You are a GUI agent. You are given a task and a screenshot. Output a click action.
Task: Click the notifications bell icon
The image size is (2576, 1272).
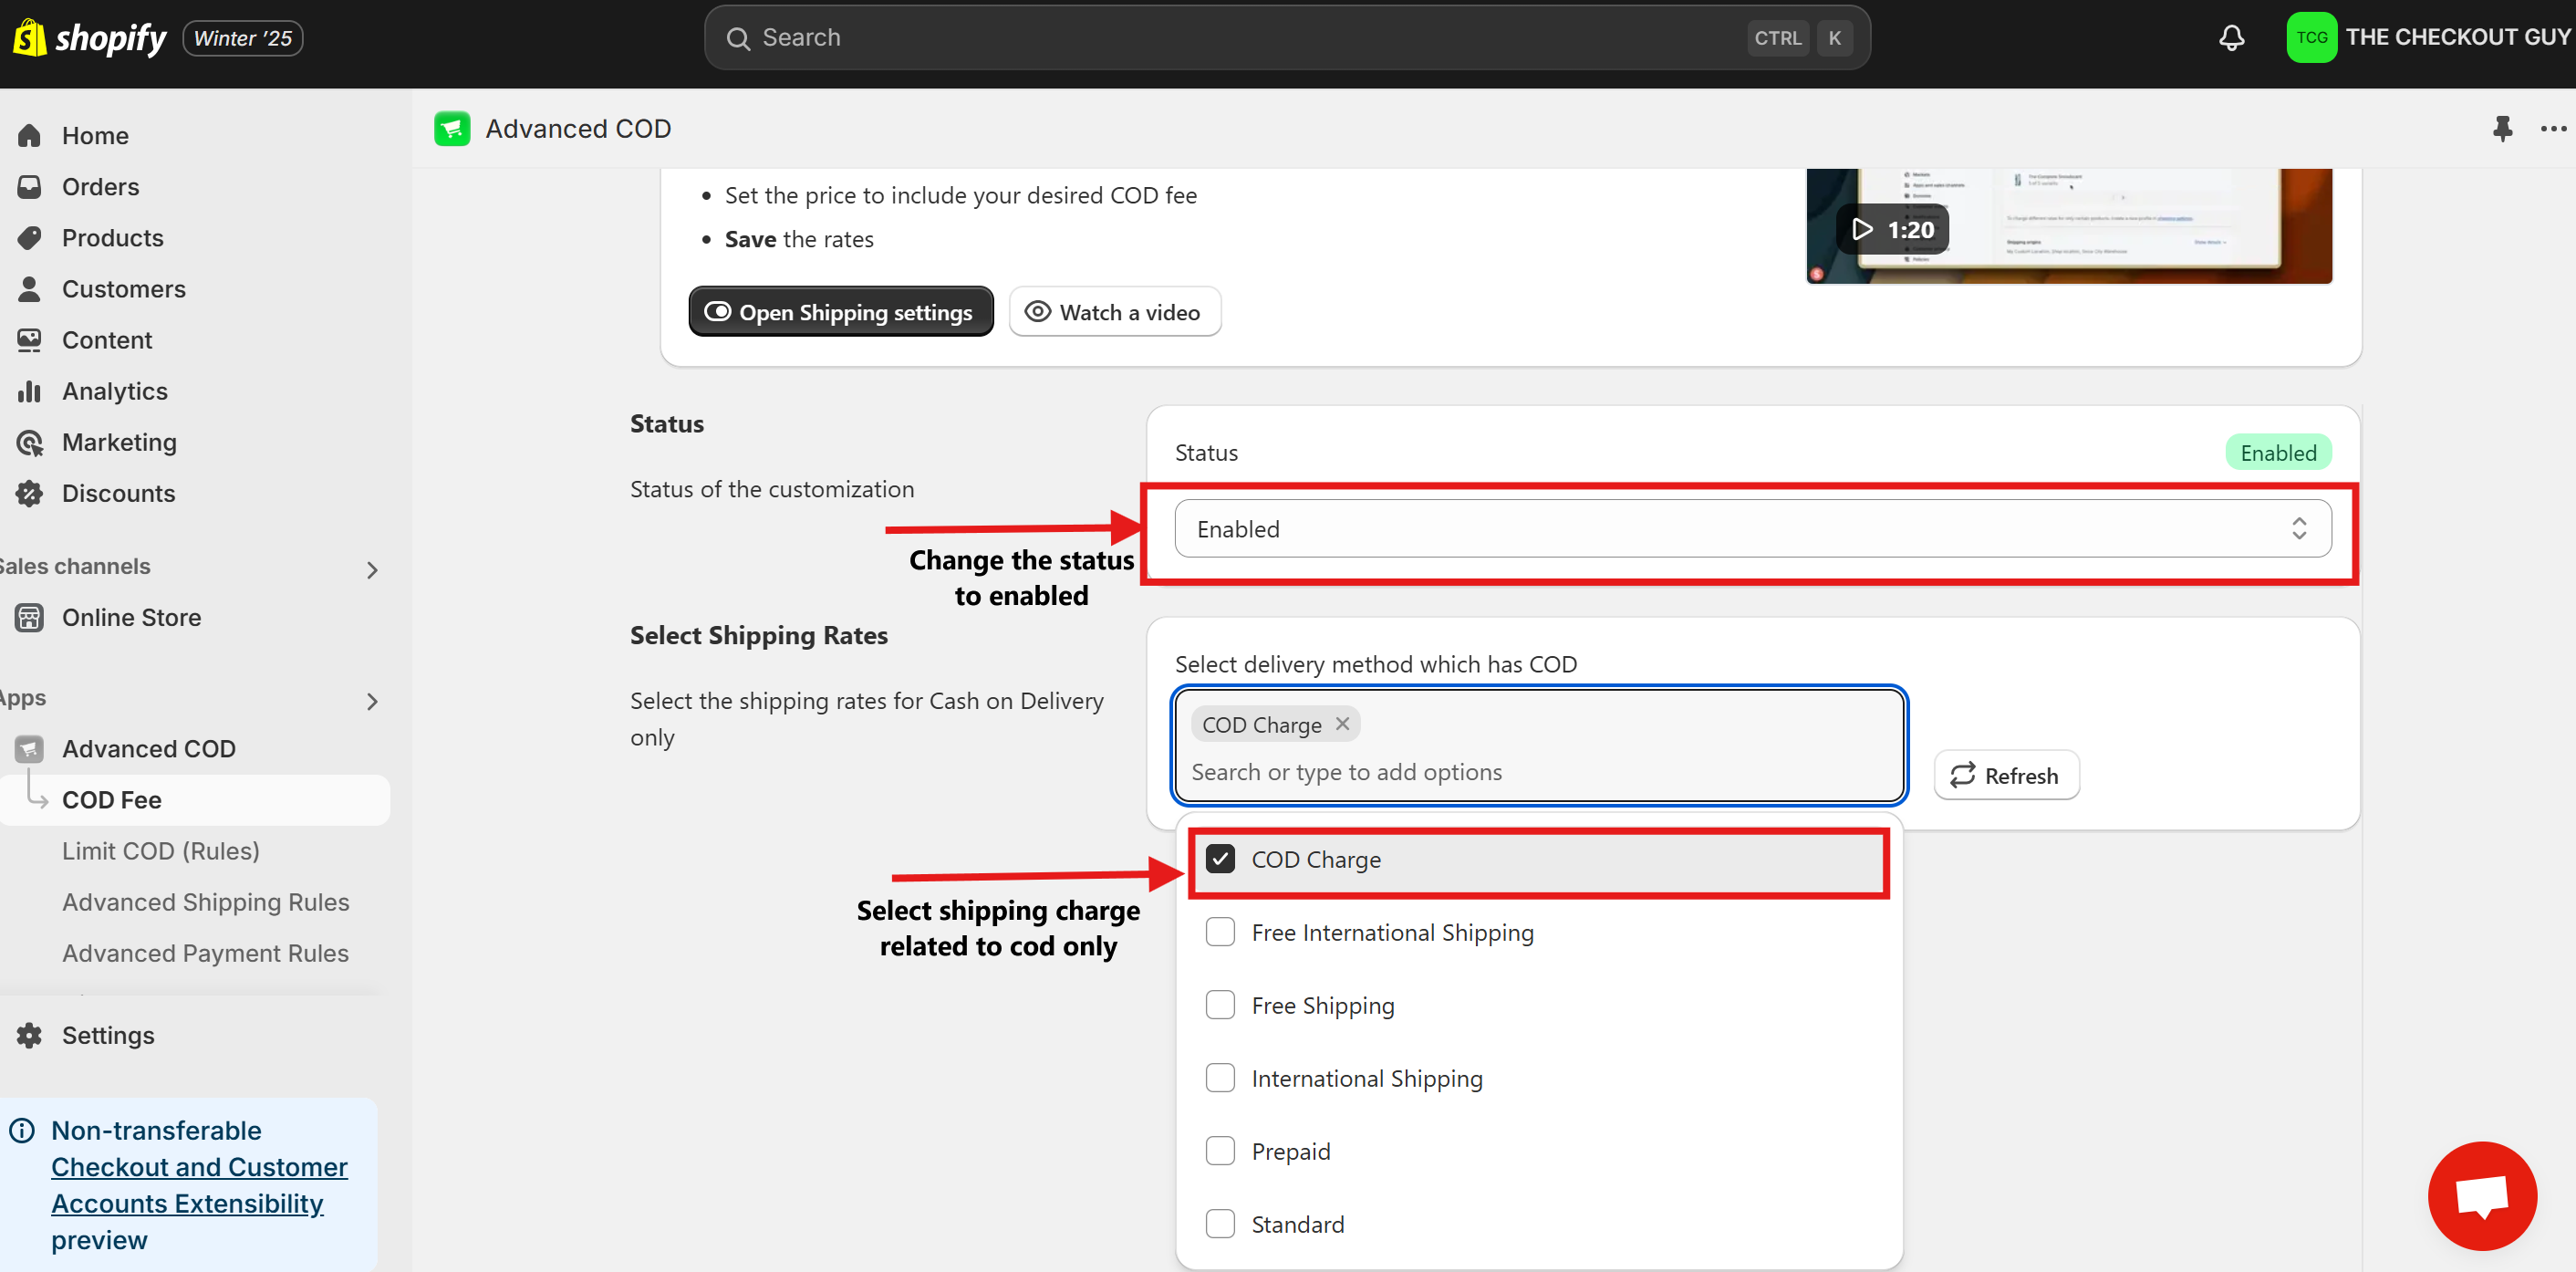click(2231, 38)
